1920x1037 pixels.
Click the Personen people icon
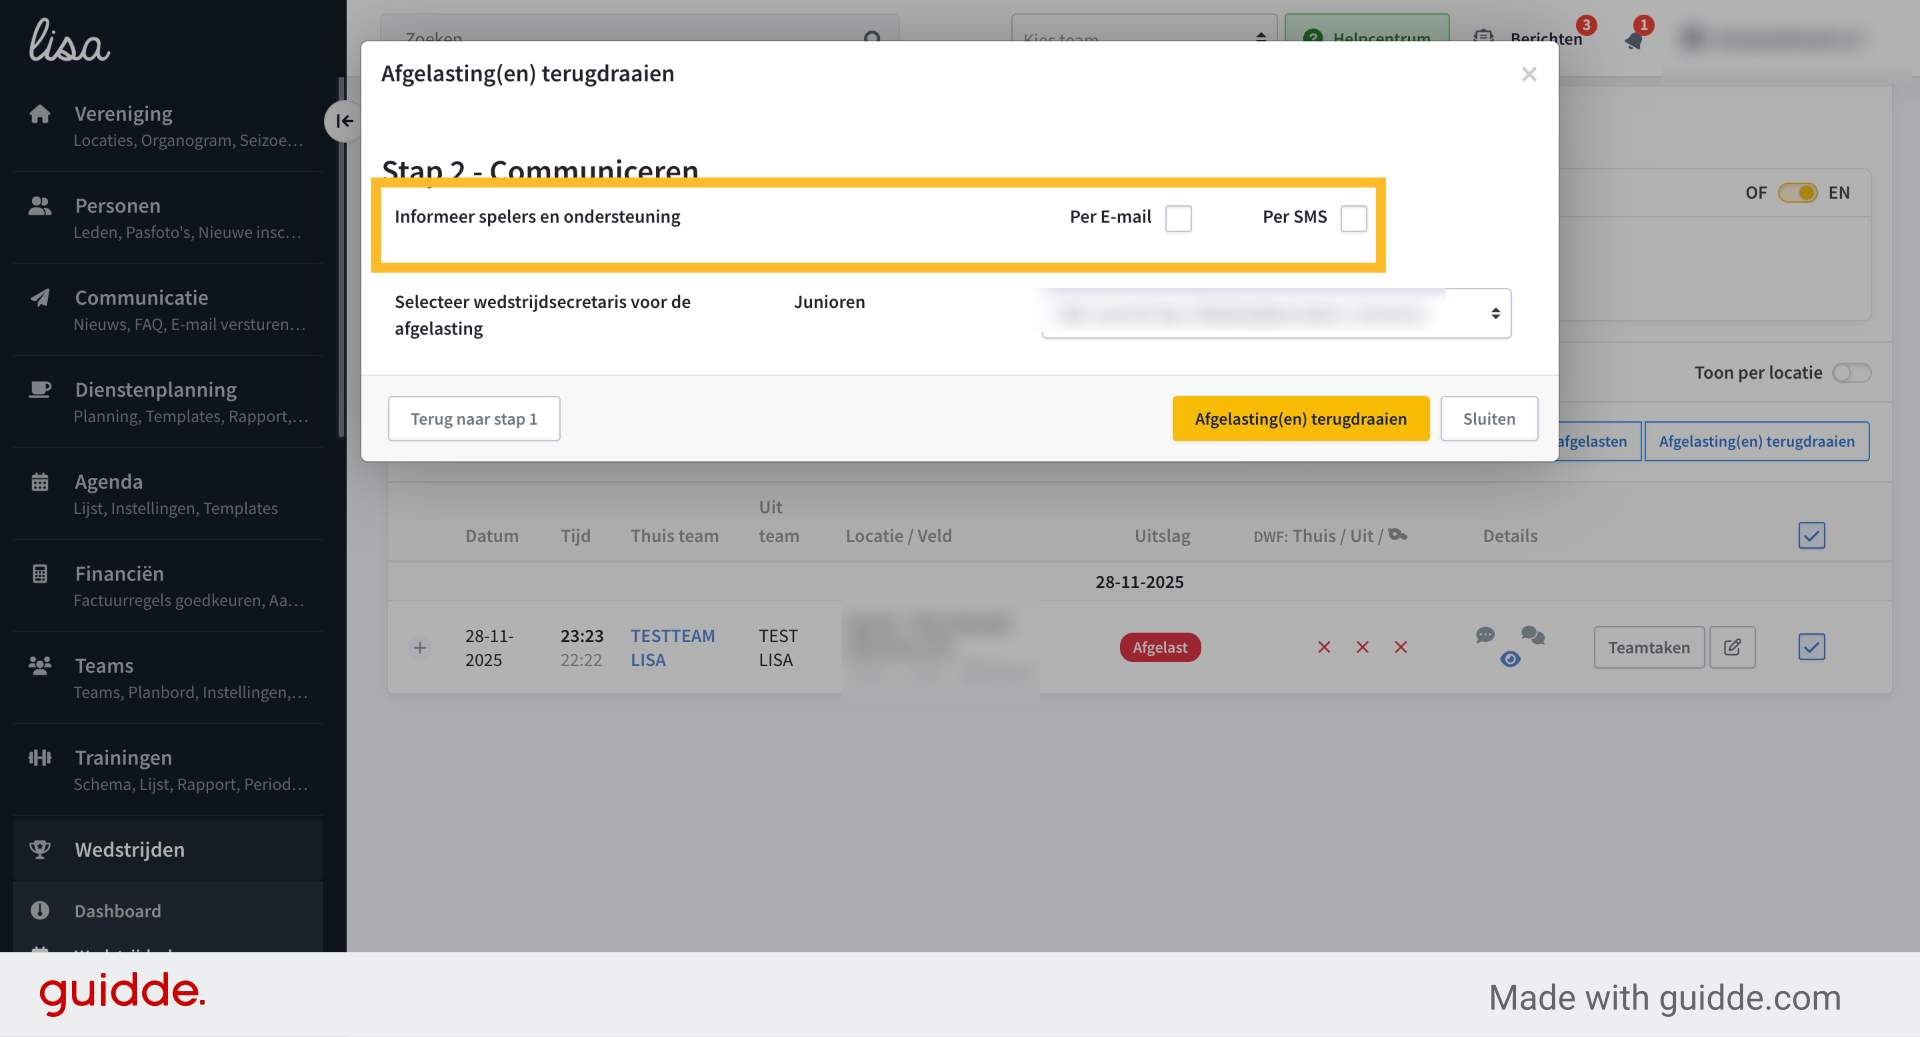pos(40,206)
